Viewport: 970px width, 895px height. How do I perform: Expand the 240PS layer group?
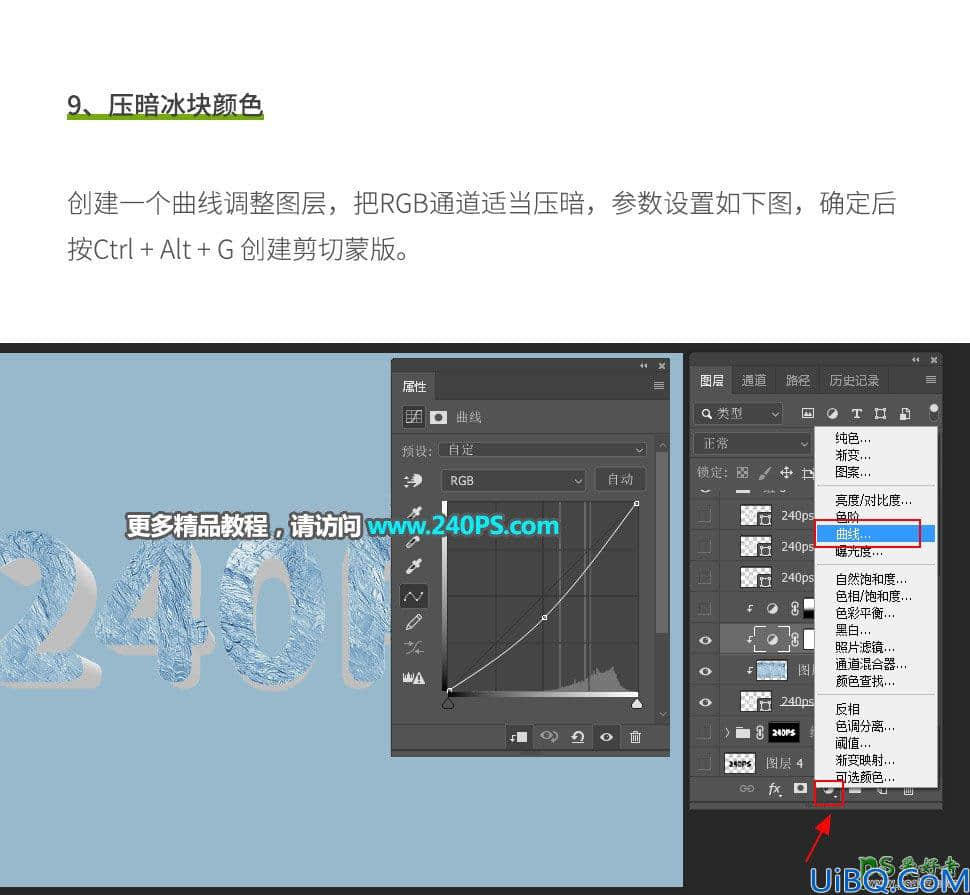[728, 732]
